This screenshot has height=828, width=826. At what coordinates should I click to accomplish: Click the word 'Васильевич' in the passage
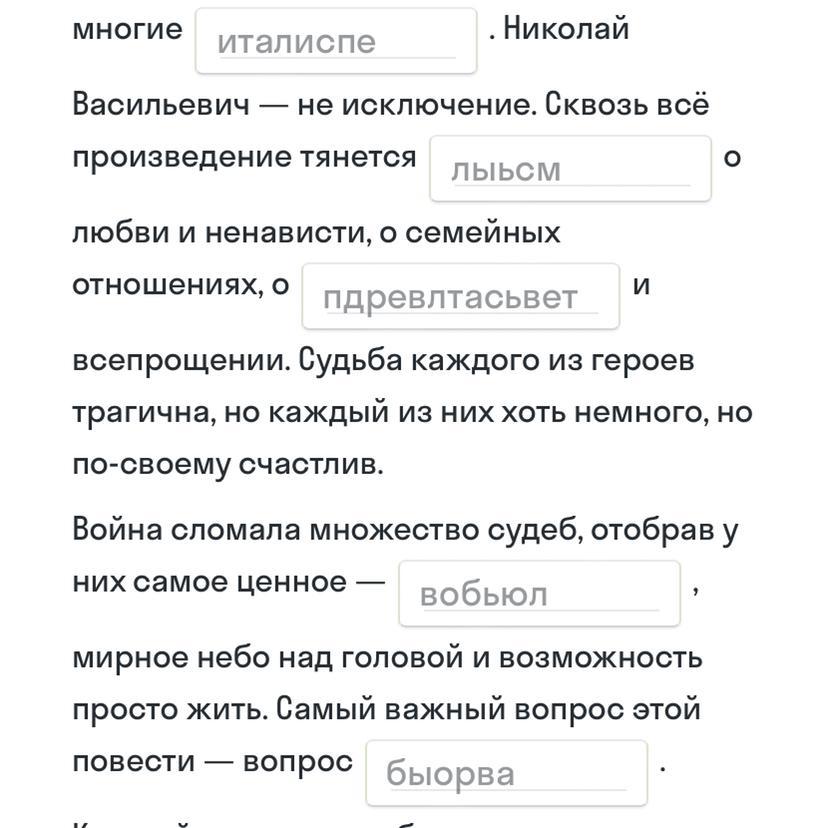[x=161, y=104]
